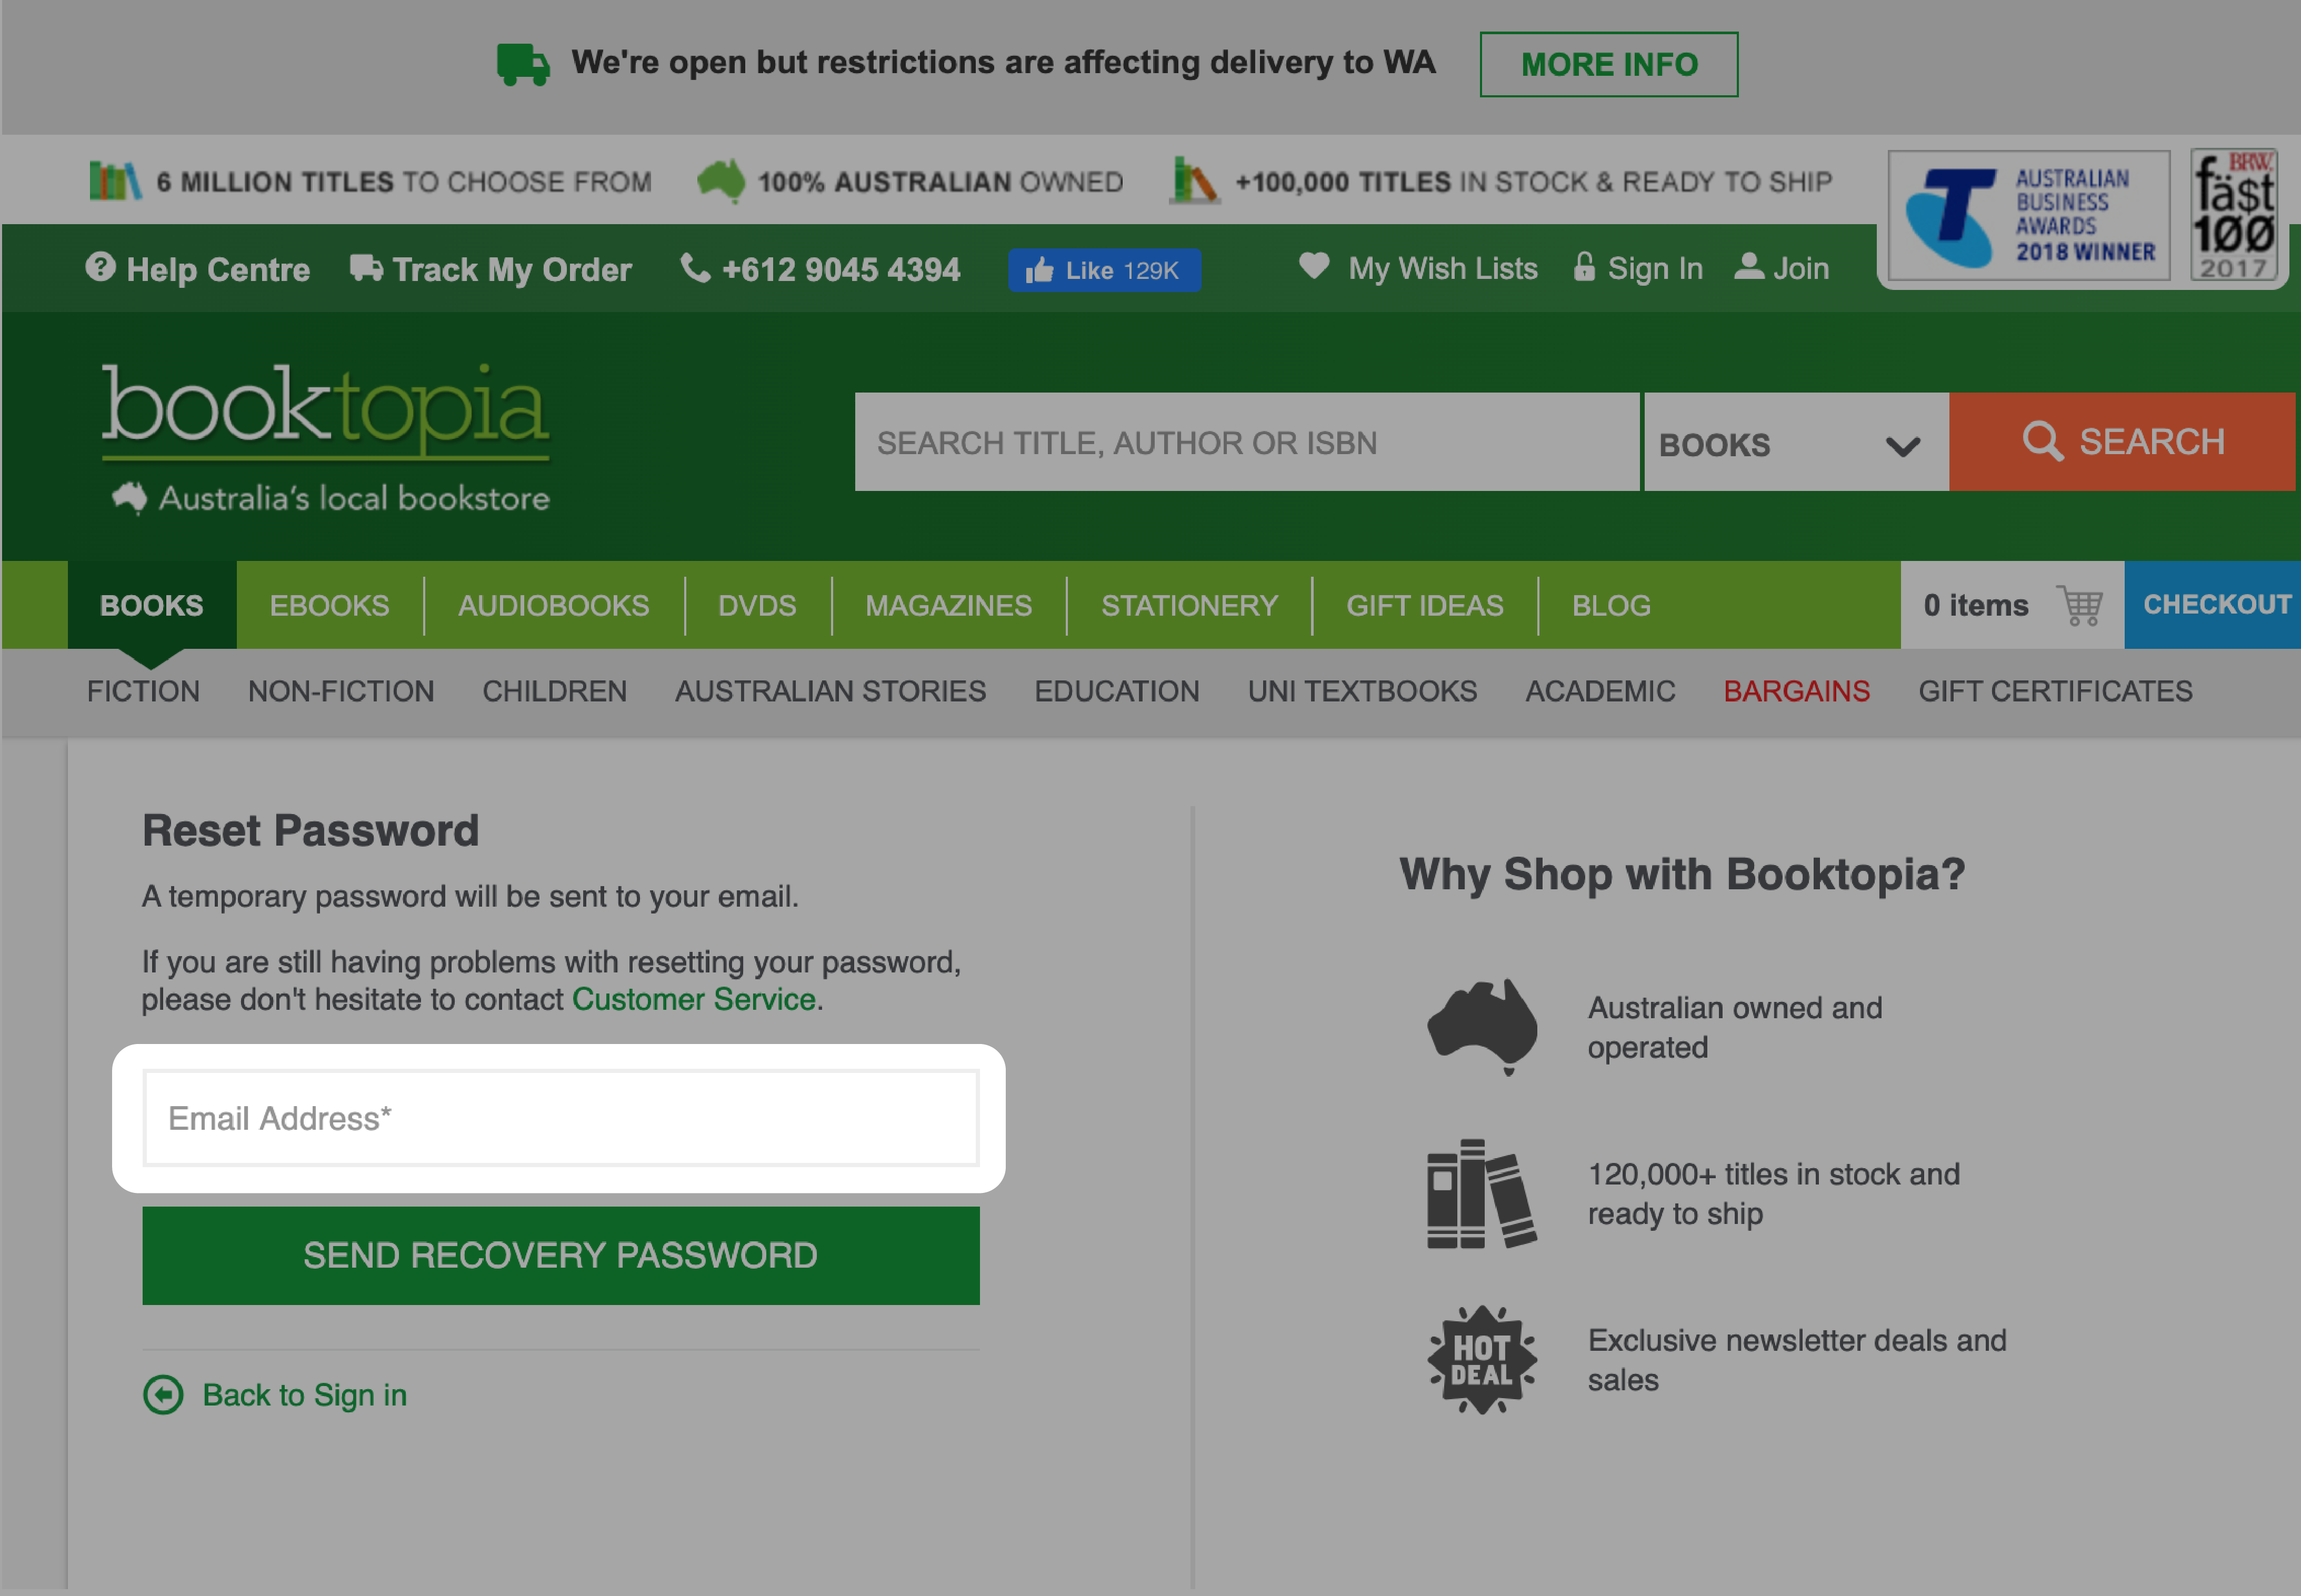Click the Sign In link
2301x1596 pixels.
click(1655, 268)
